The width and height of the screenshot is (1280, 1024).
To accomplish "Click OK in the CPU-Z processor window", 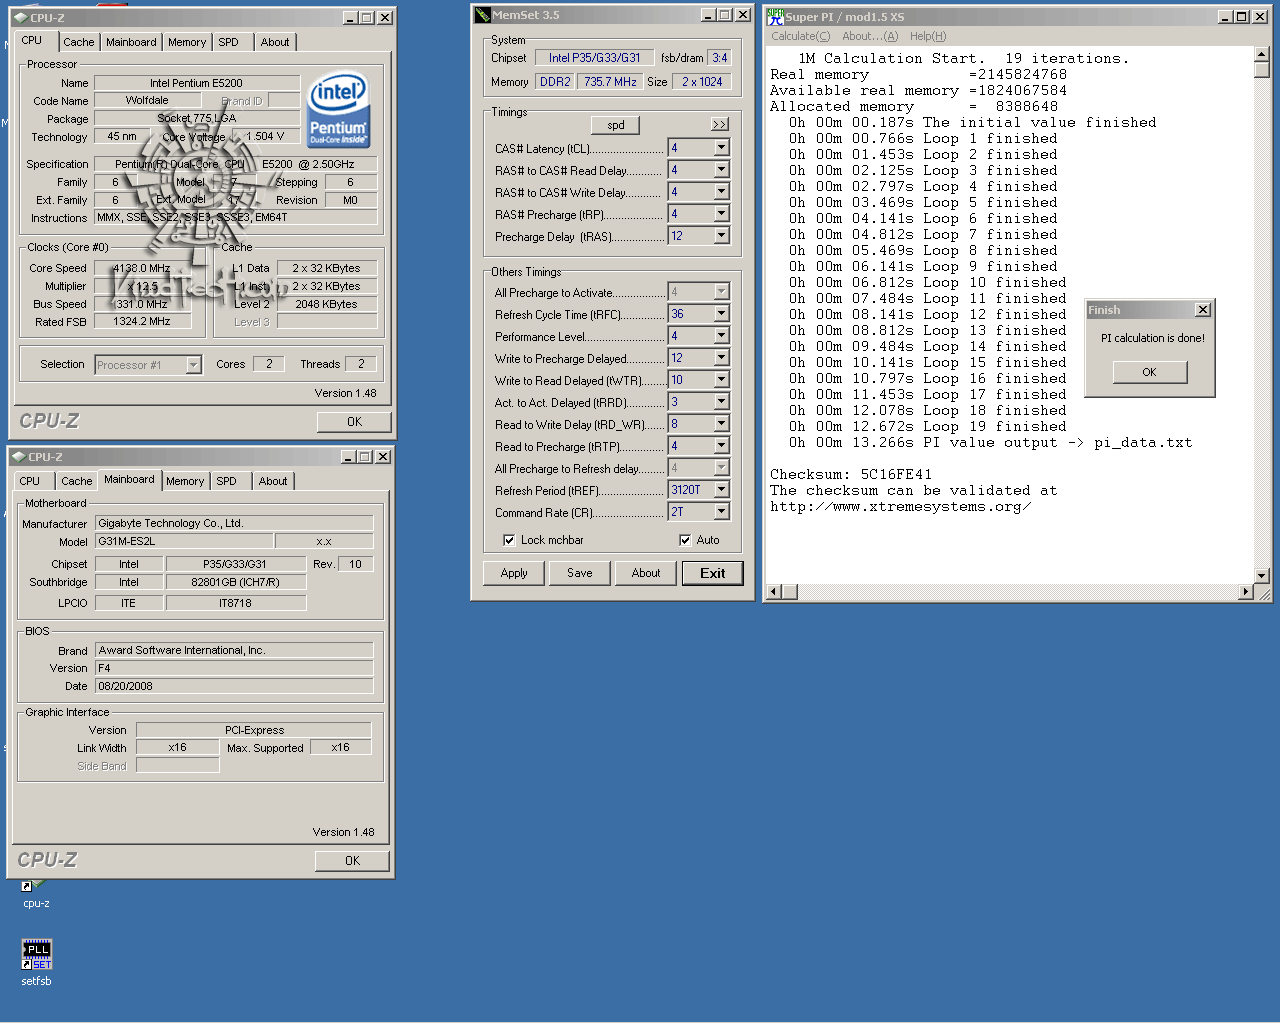I will pyautogui.click(x=354, y=422).
